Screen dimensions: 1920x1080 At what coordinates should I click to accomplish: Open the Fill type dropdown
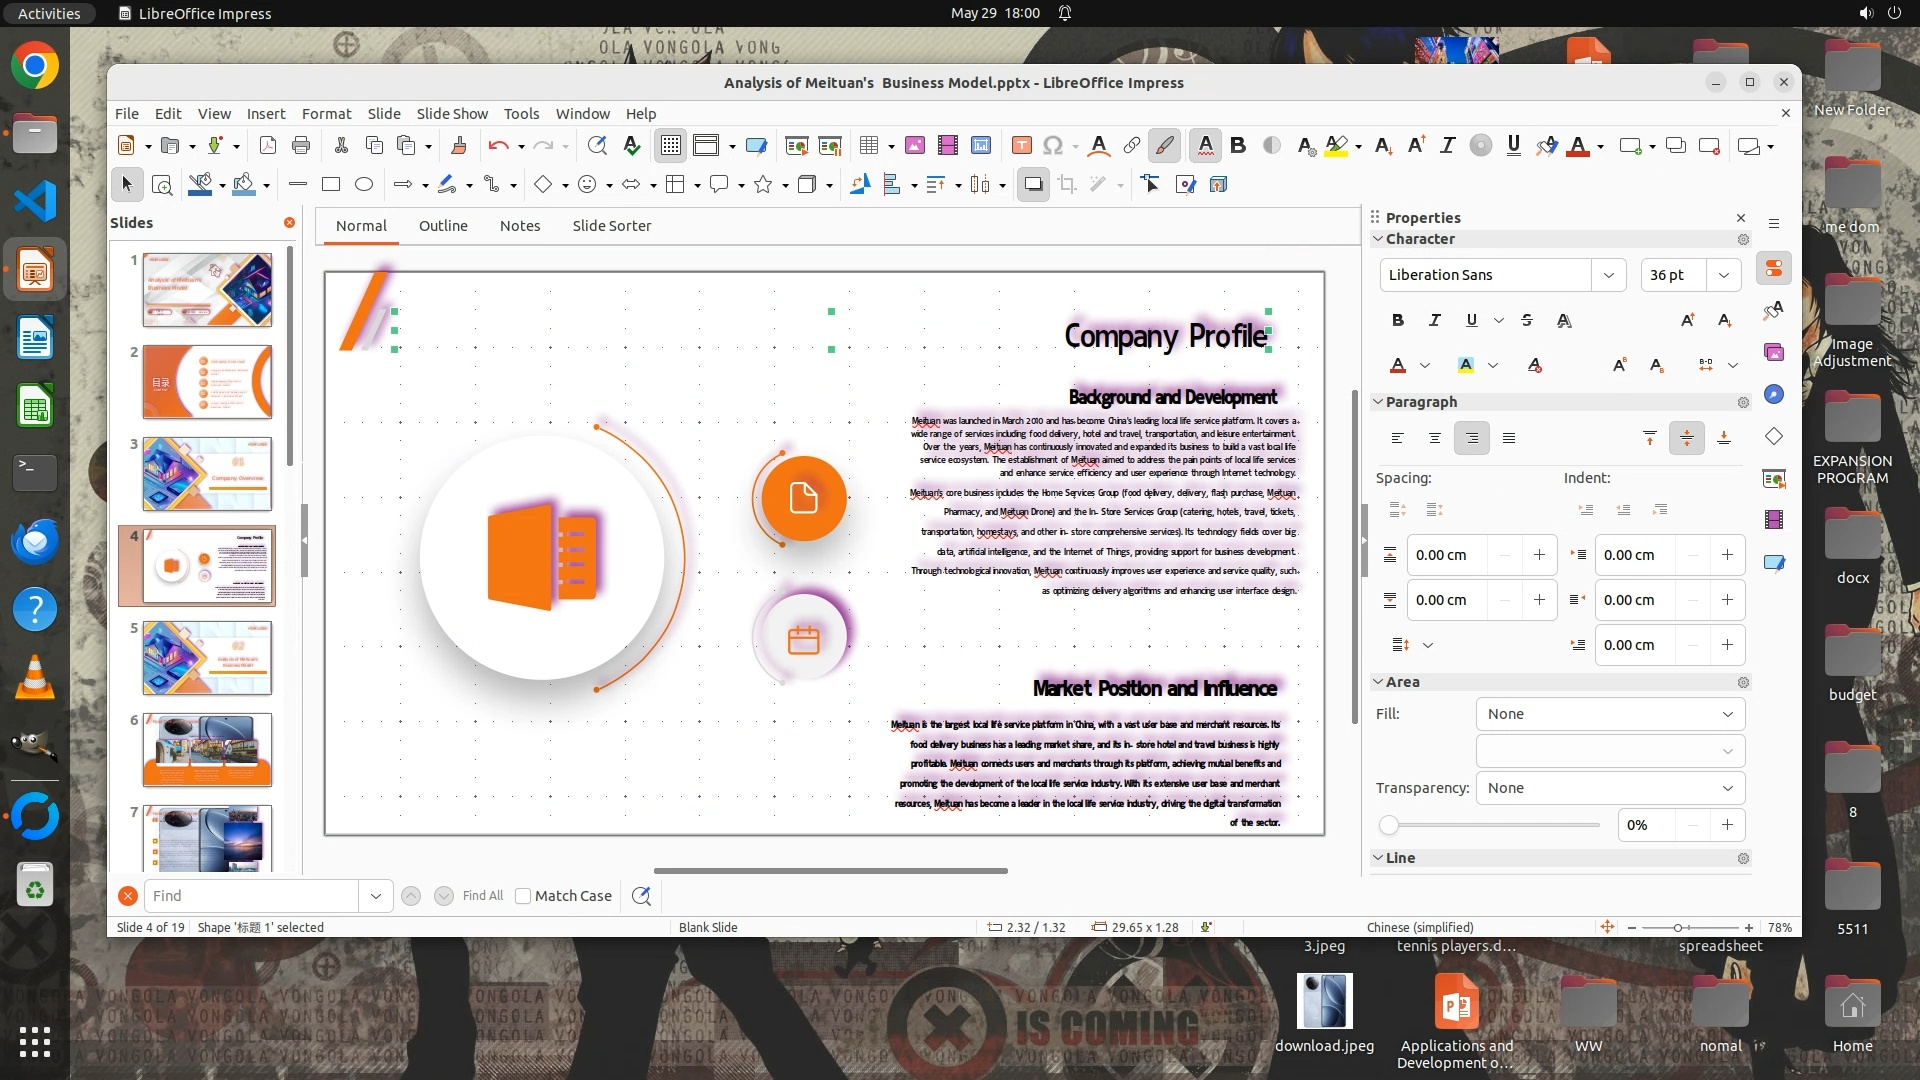1610,714
